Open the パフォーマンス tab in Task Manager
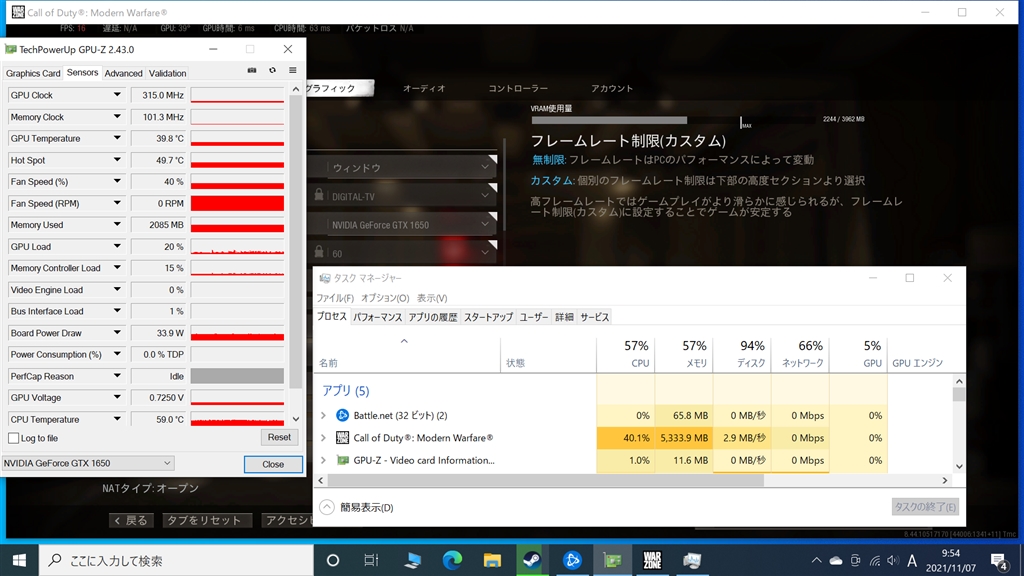This screenshot has height=576, width=1024. 377,317
